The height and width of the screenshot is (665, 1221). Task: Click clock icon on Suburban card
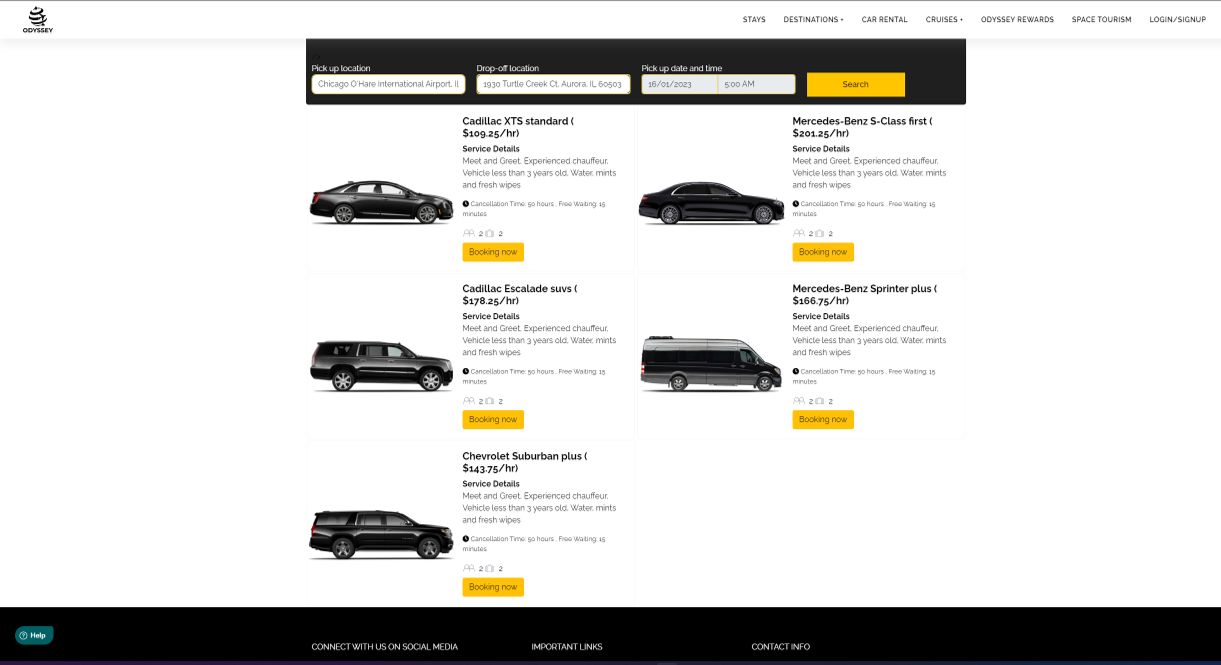466,539
